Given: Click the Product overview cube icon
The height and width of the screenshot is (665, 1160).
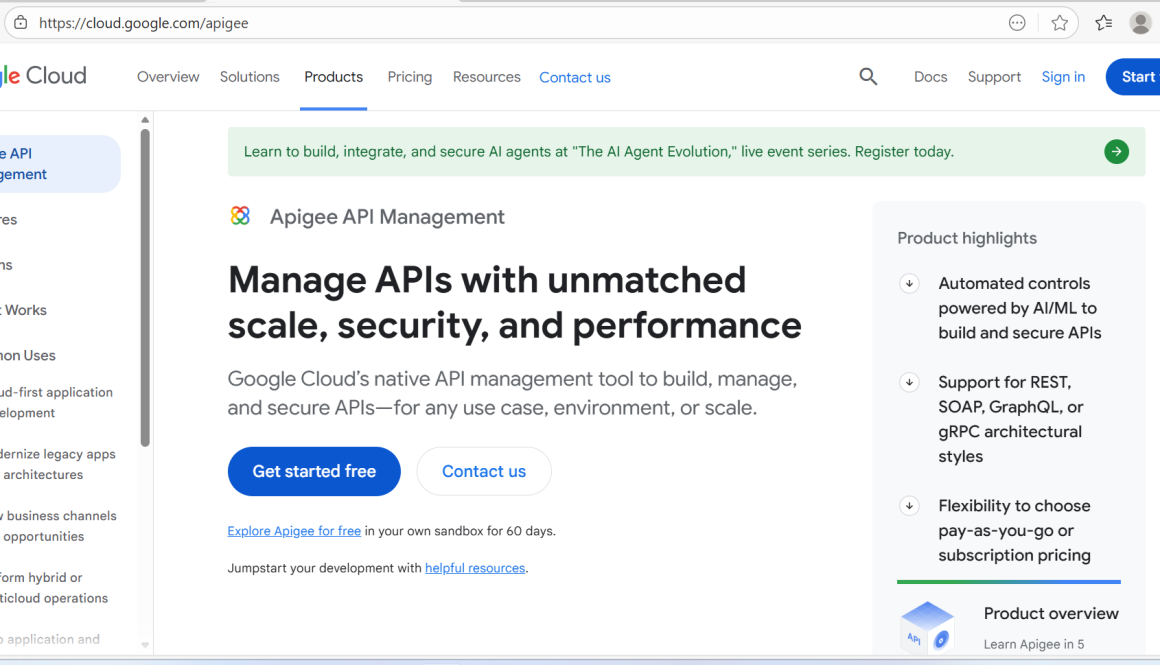Looking at the screenshot, I should pos(926,624).
